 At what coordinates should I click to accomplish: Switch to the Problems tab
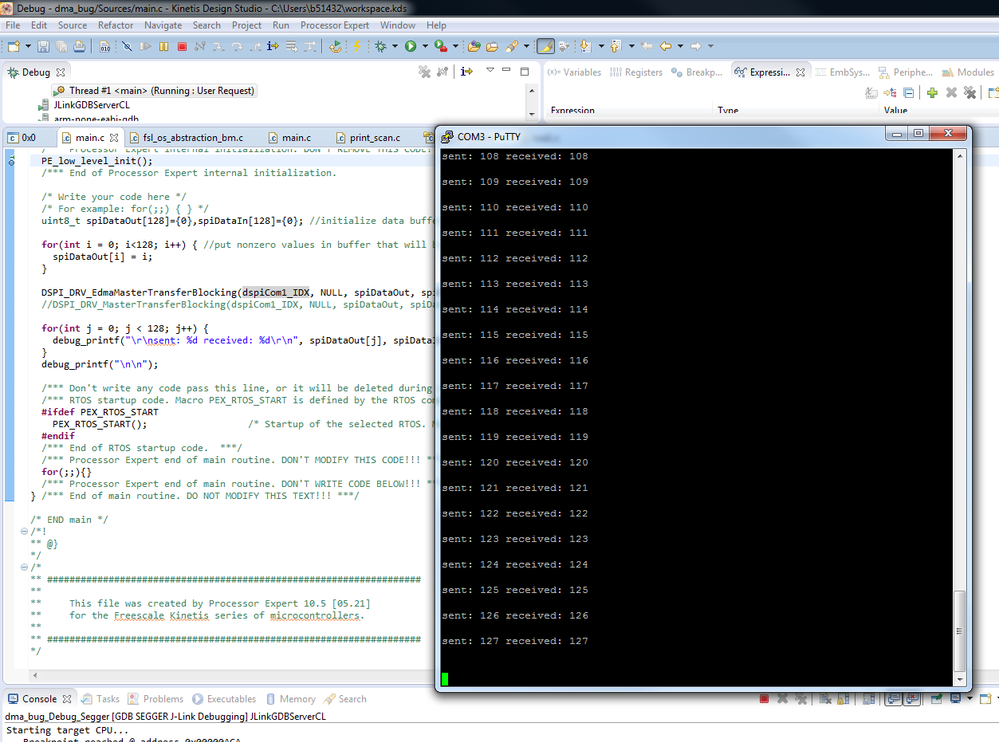tap(155, 699)
